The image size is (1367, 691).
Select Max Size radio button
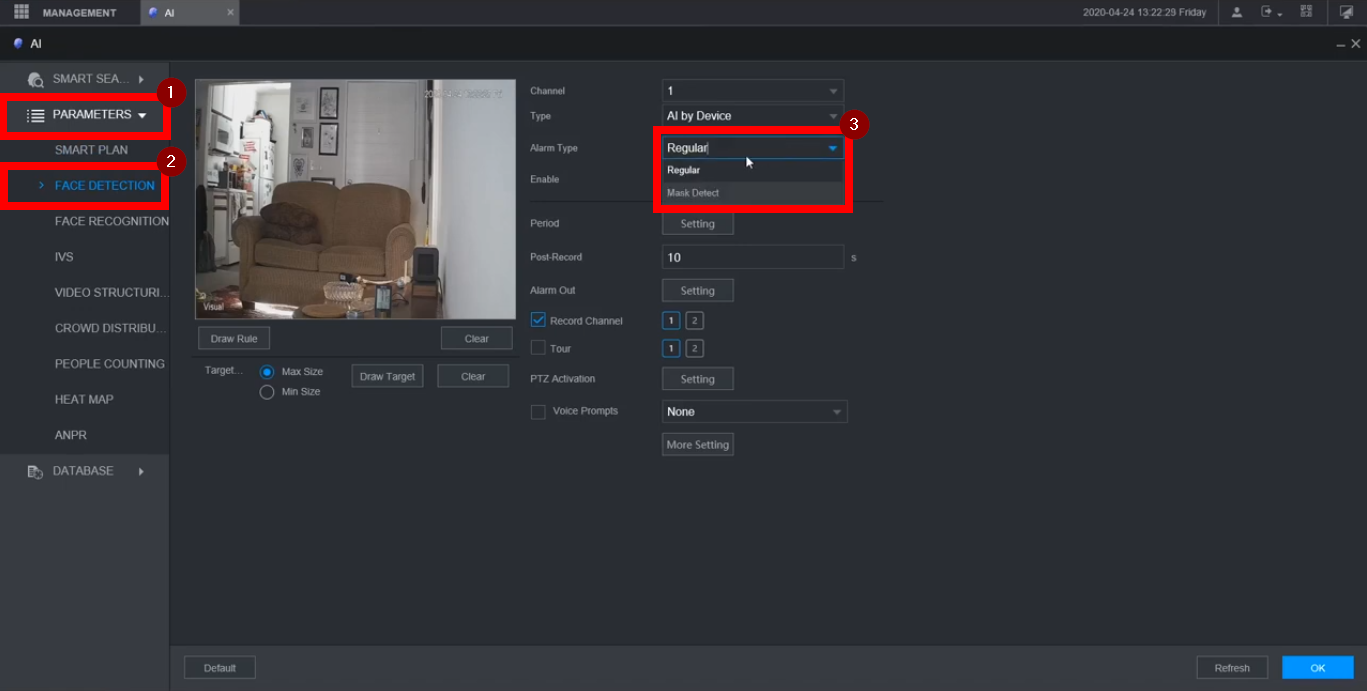267,372
